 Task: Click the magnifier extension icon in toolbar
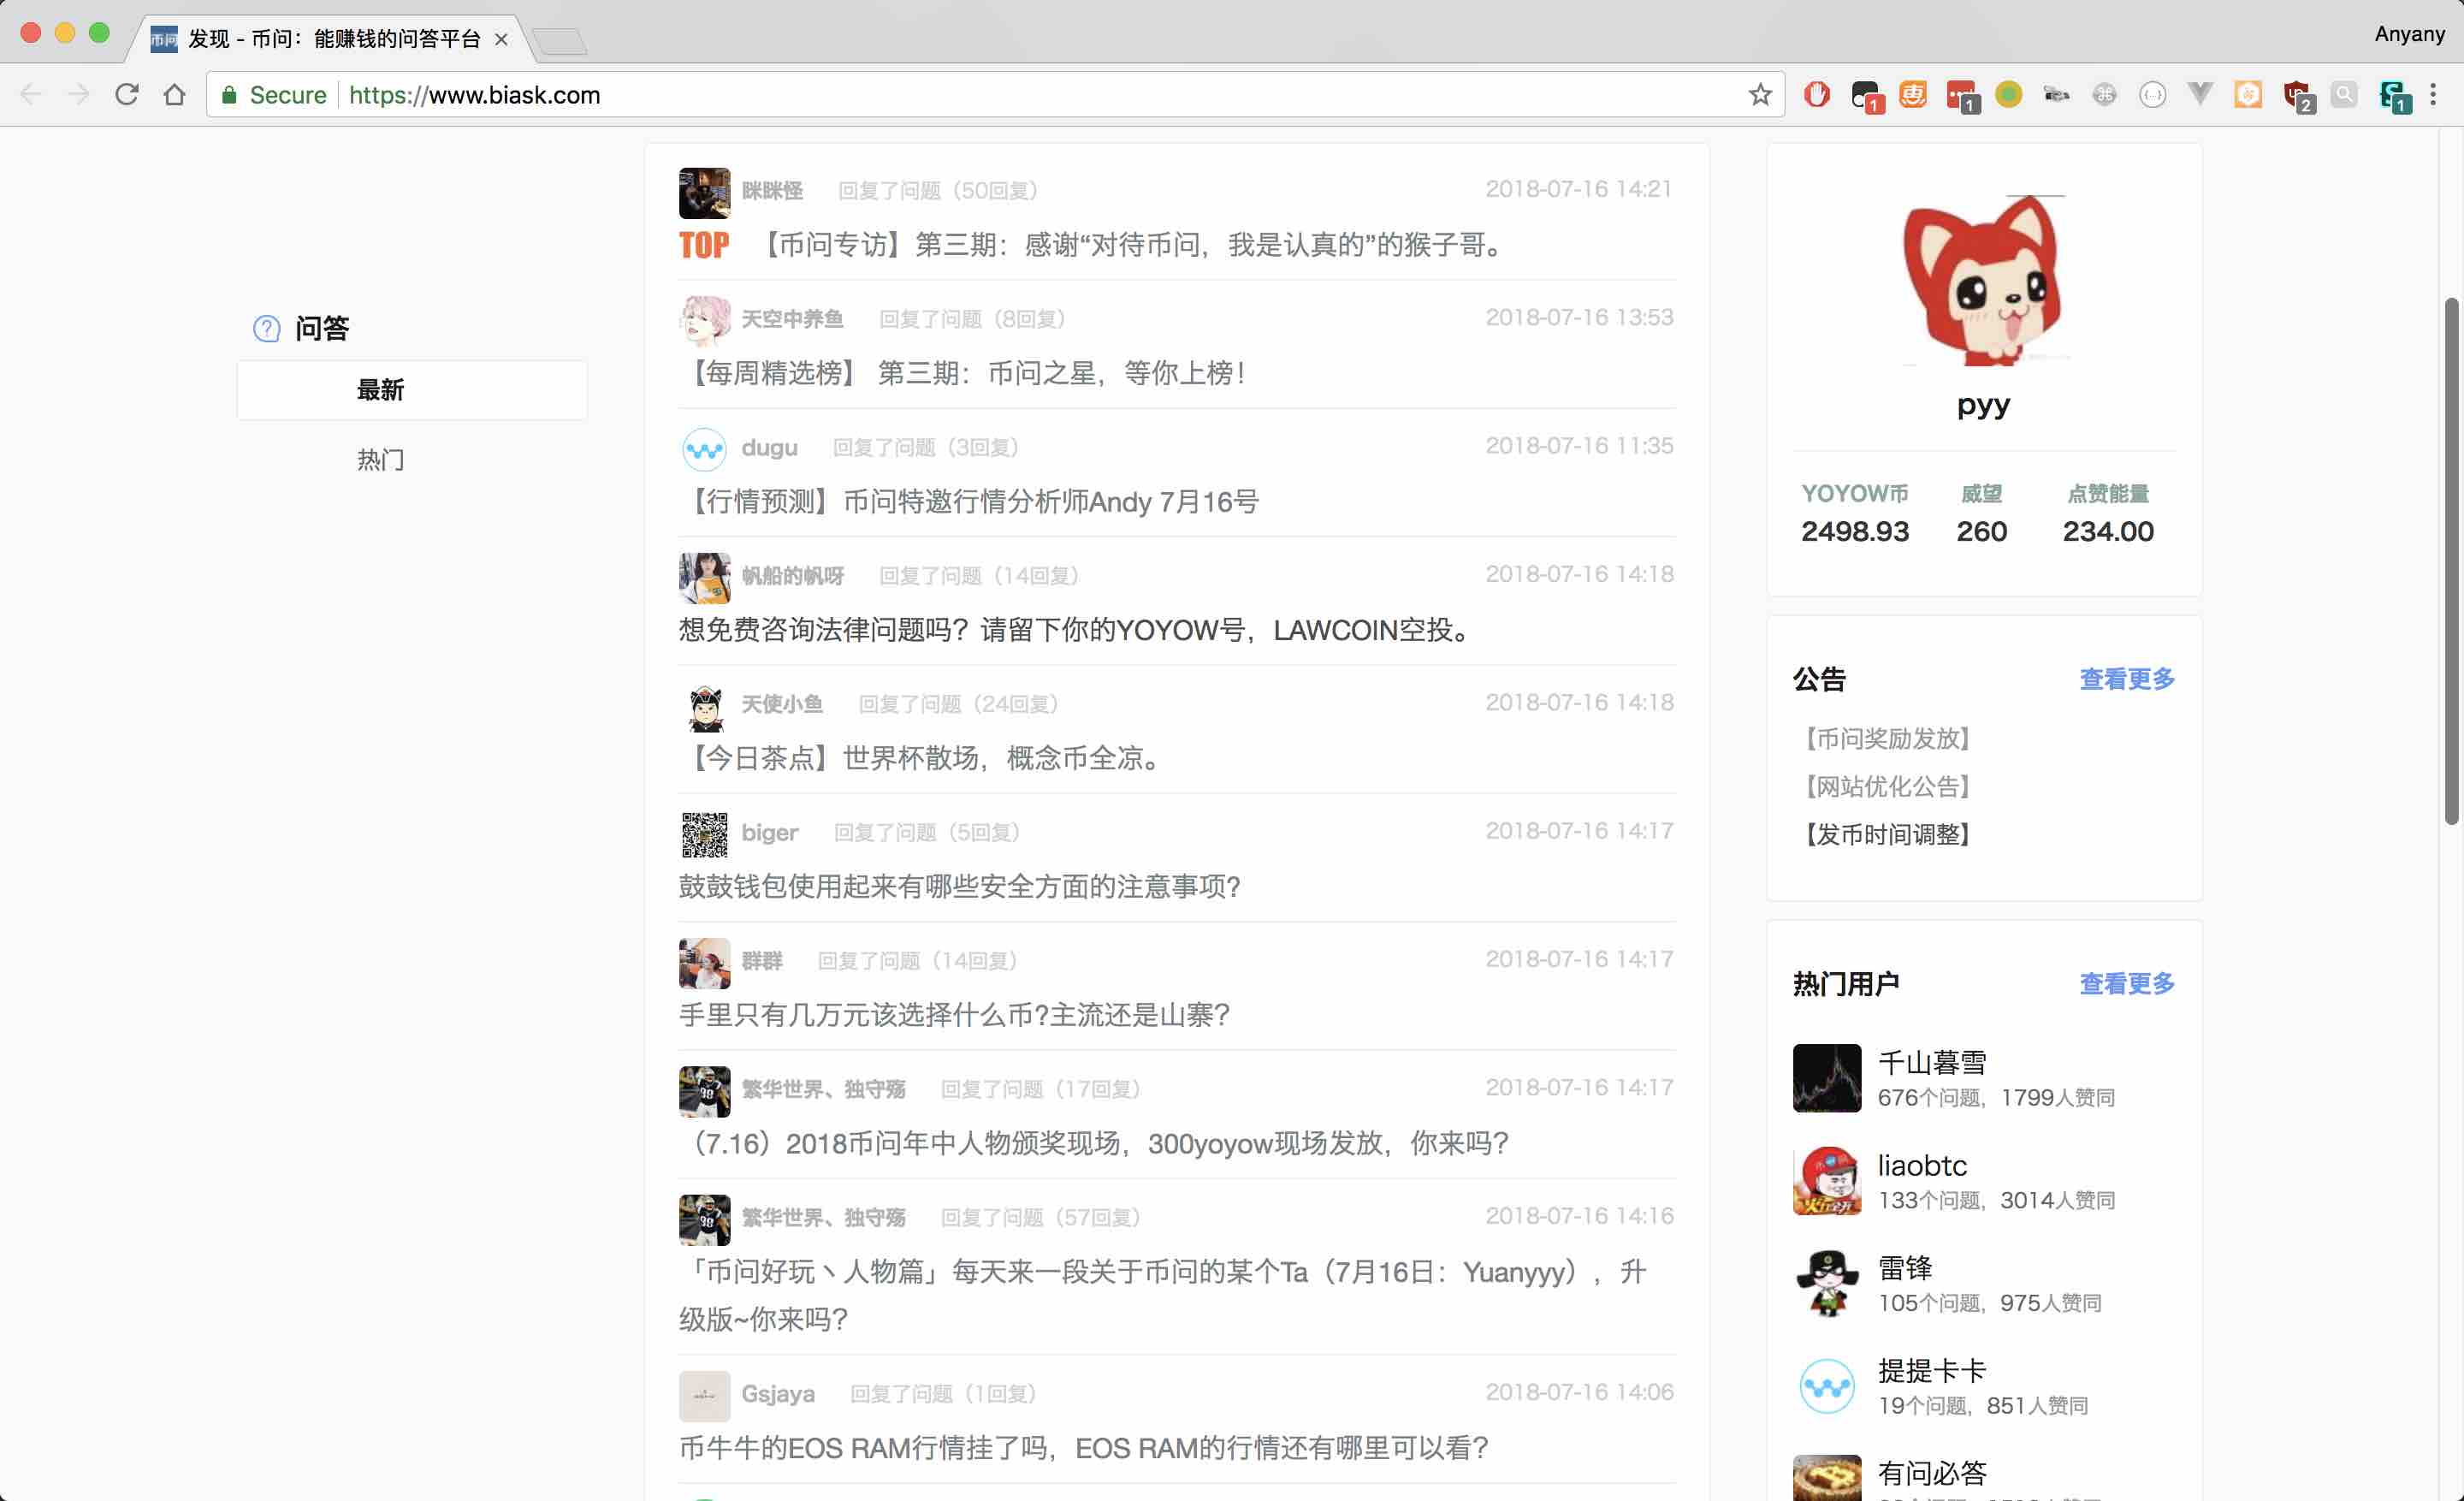2344,95
